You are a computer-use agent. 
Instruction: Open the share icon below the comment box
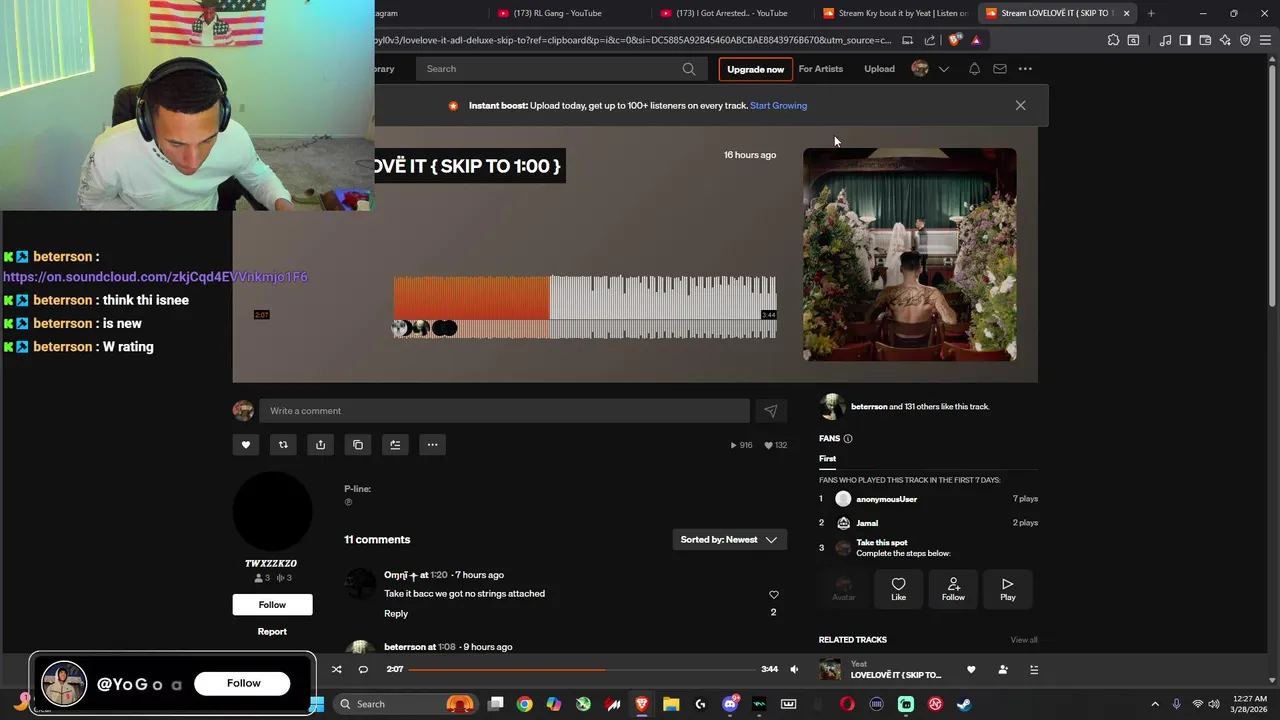320,445
